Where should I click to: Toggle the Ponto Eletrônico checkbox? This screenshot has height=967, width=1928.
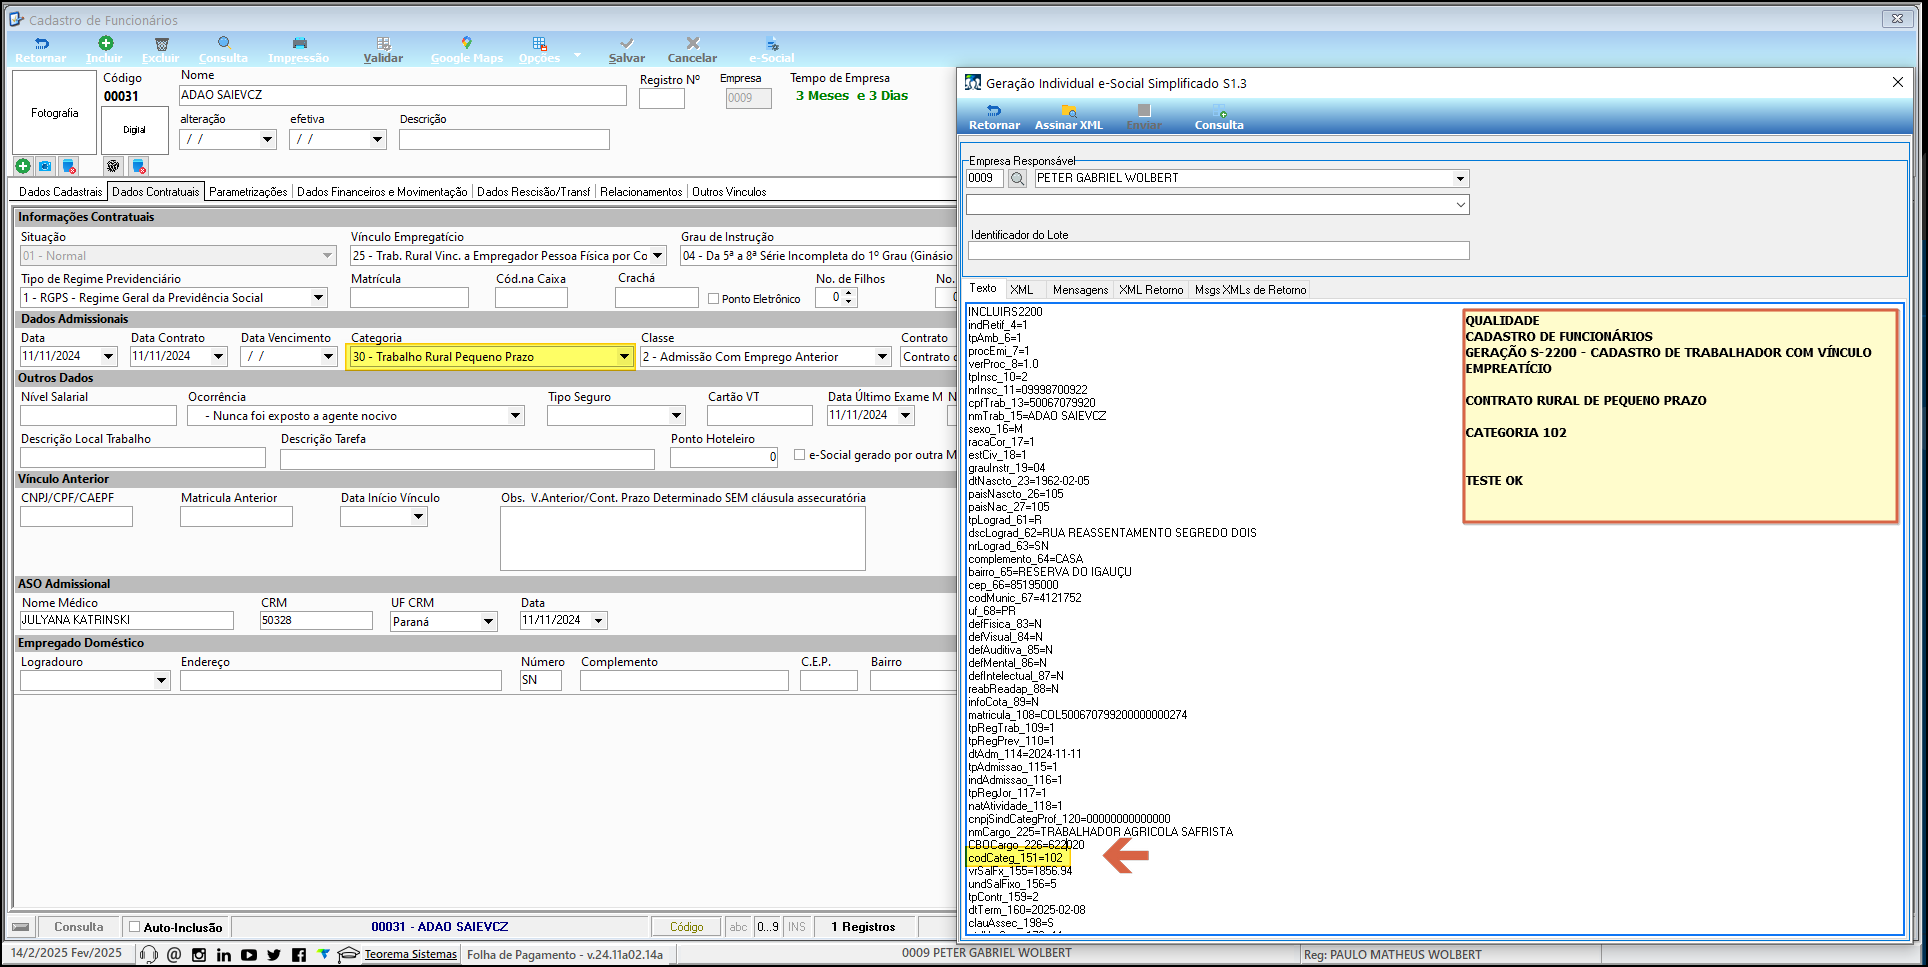pyautogui.click(x=713, y=298)
